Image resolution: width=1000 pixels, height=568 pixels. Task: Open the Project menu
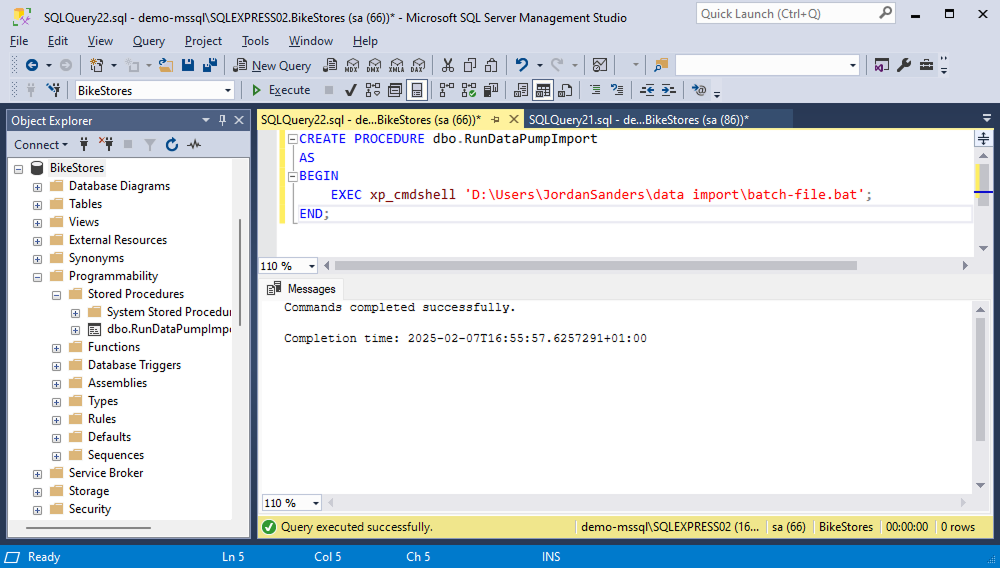pos(203,41)
